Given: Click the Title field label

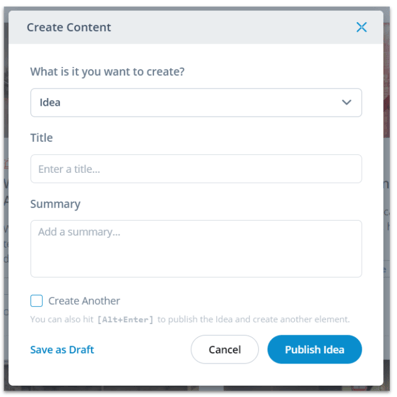Looking at the screenshot, I should [x=41, y=138].
